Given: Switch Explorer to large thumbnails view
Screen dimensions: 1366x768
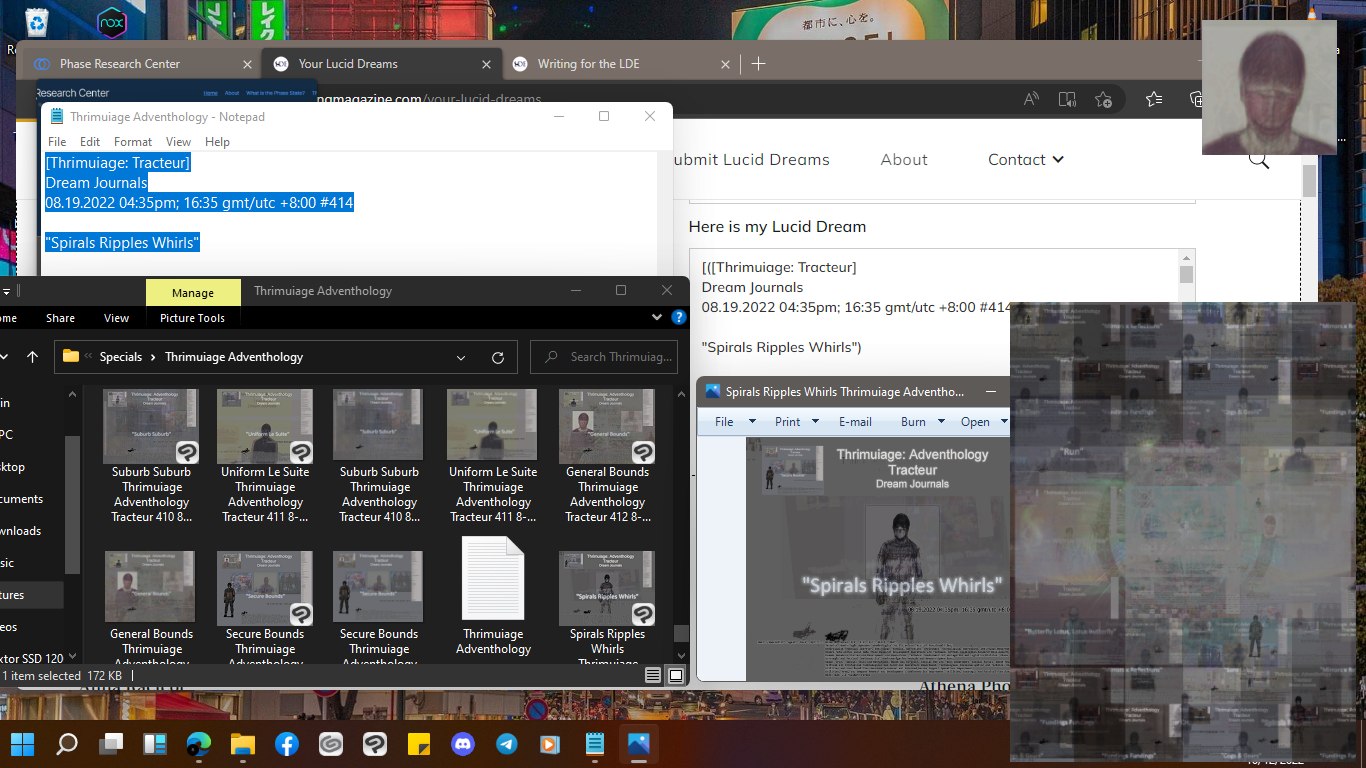Looking at the screenshot, I should click(676, 676).
